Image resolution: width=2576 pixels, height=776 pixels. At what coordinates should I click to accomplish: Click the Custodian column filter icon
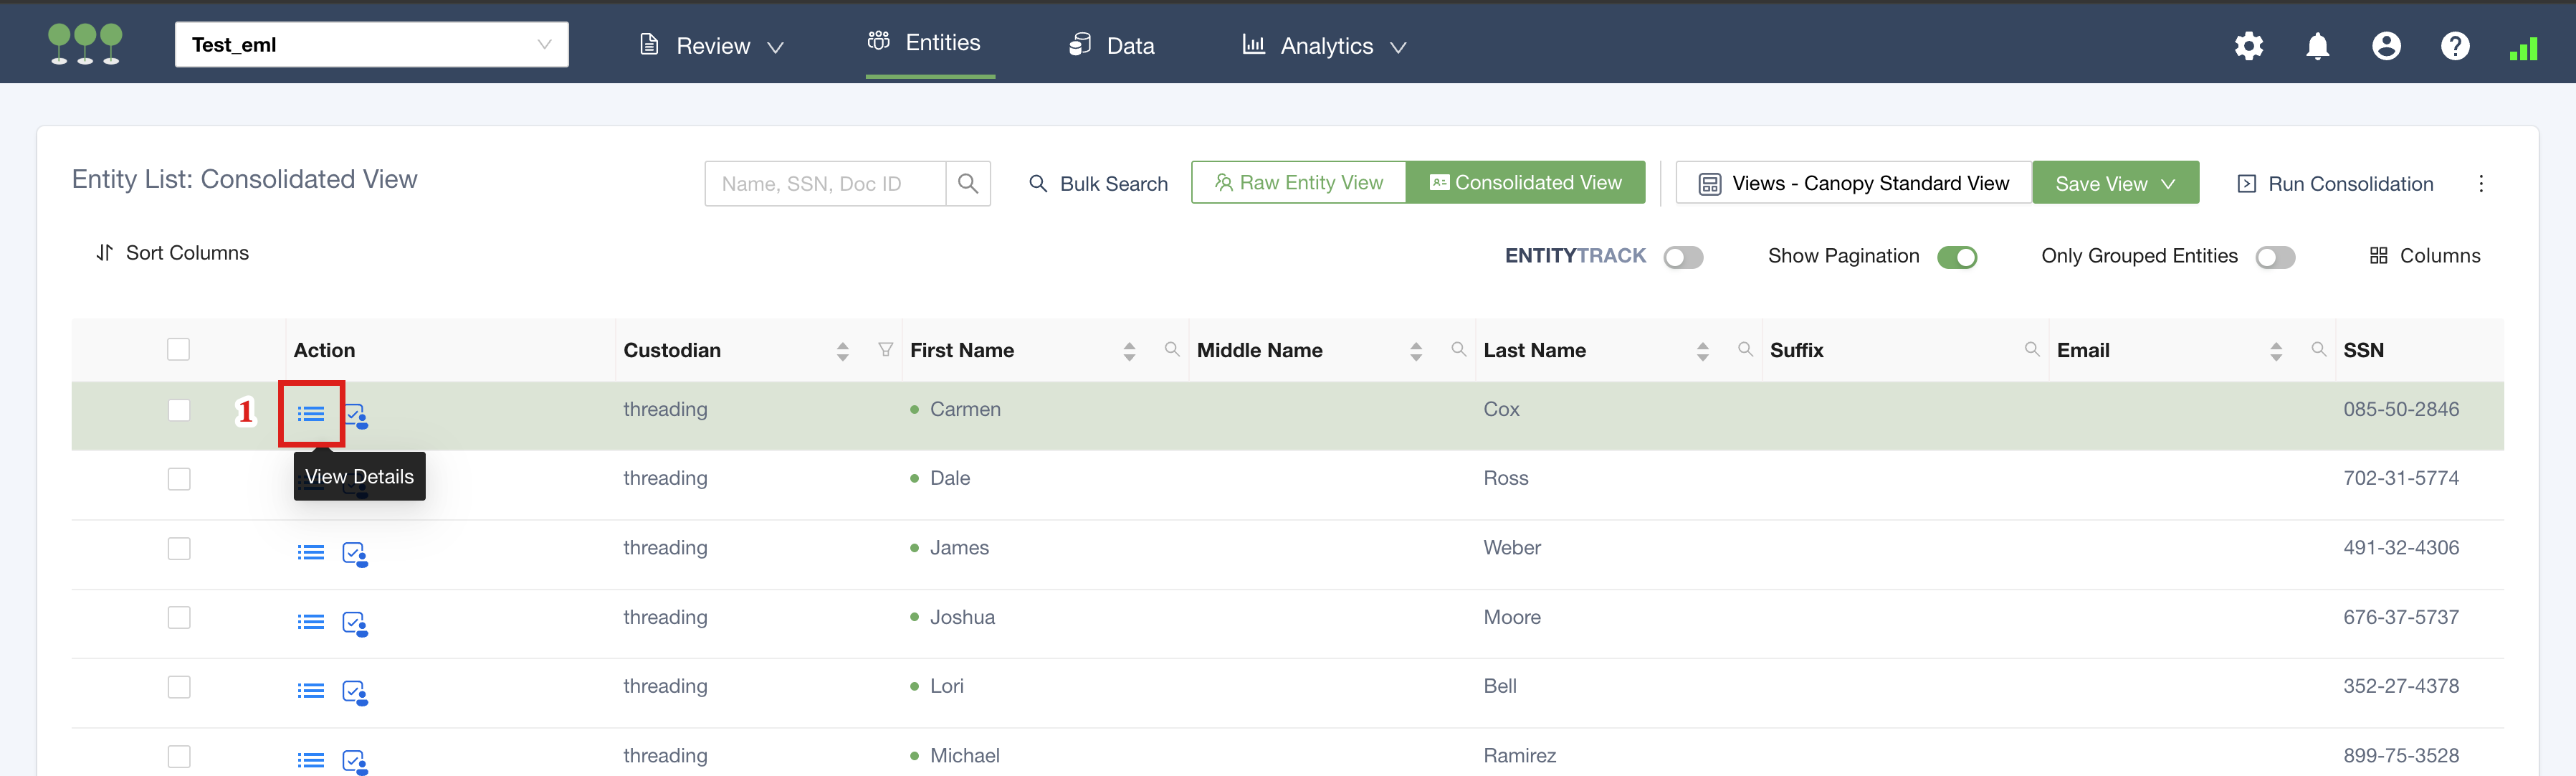(x=885, y=349)
